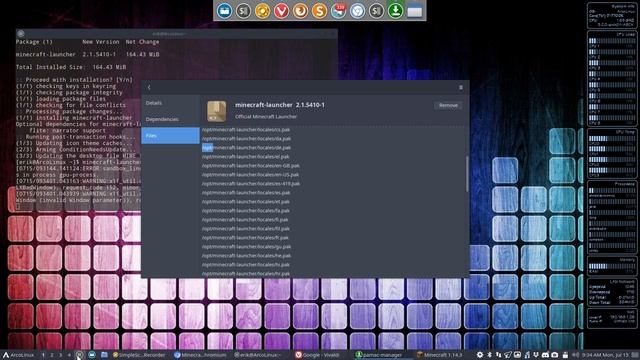640x360 pixels.
Task: Focus the erik@ArcoLinux terminal taskbar entry
Action: click(257, 355)
